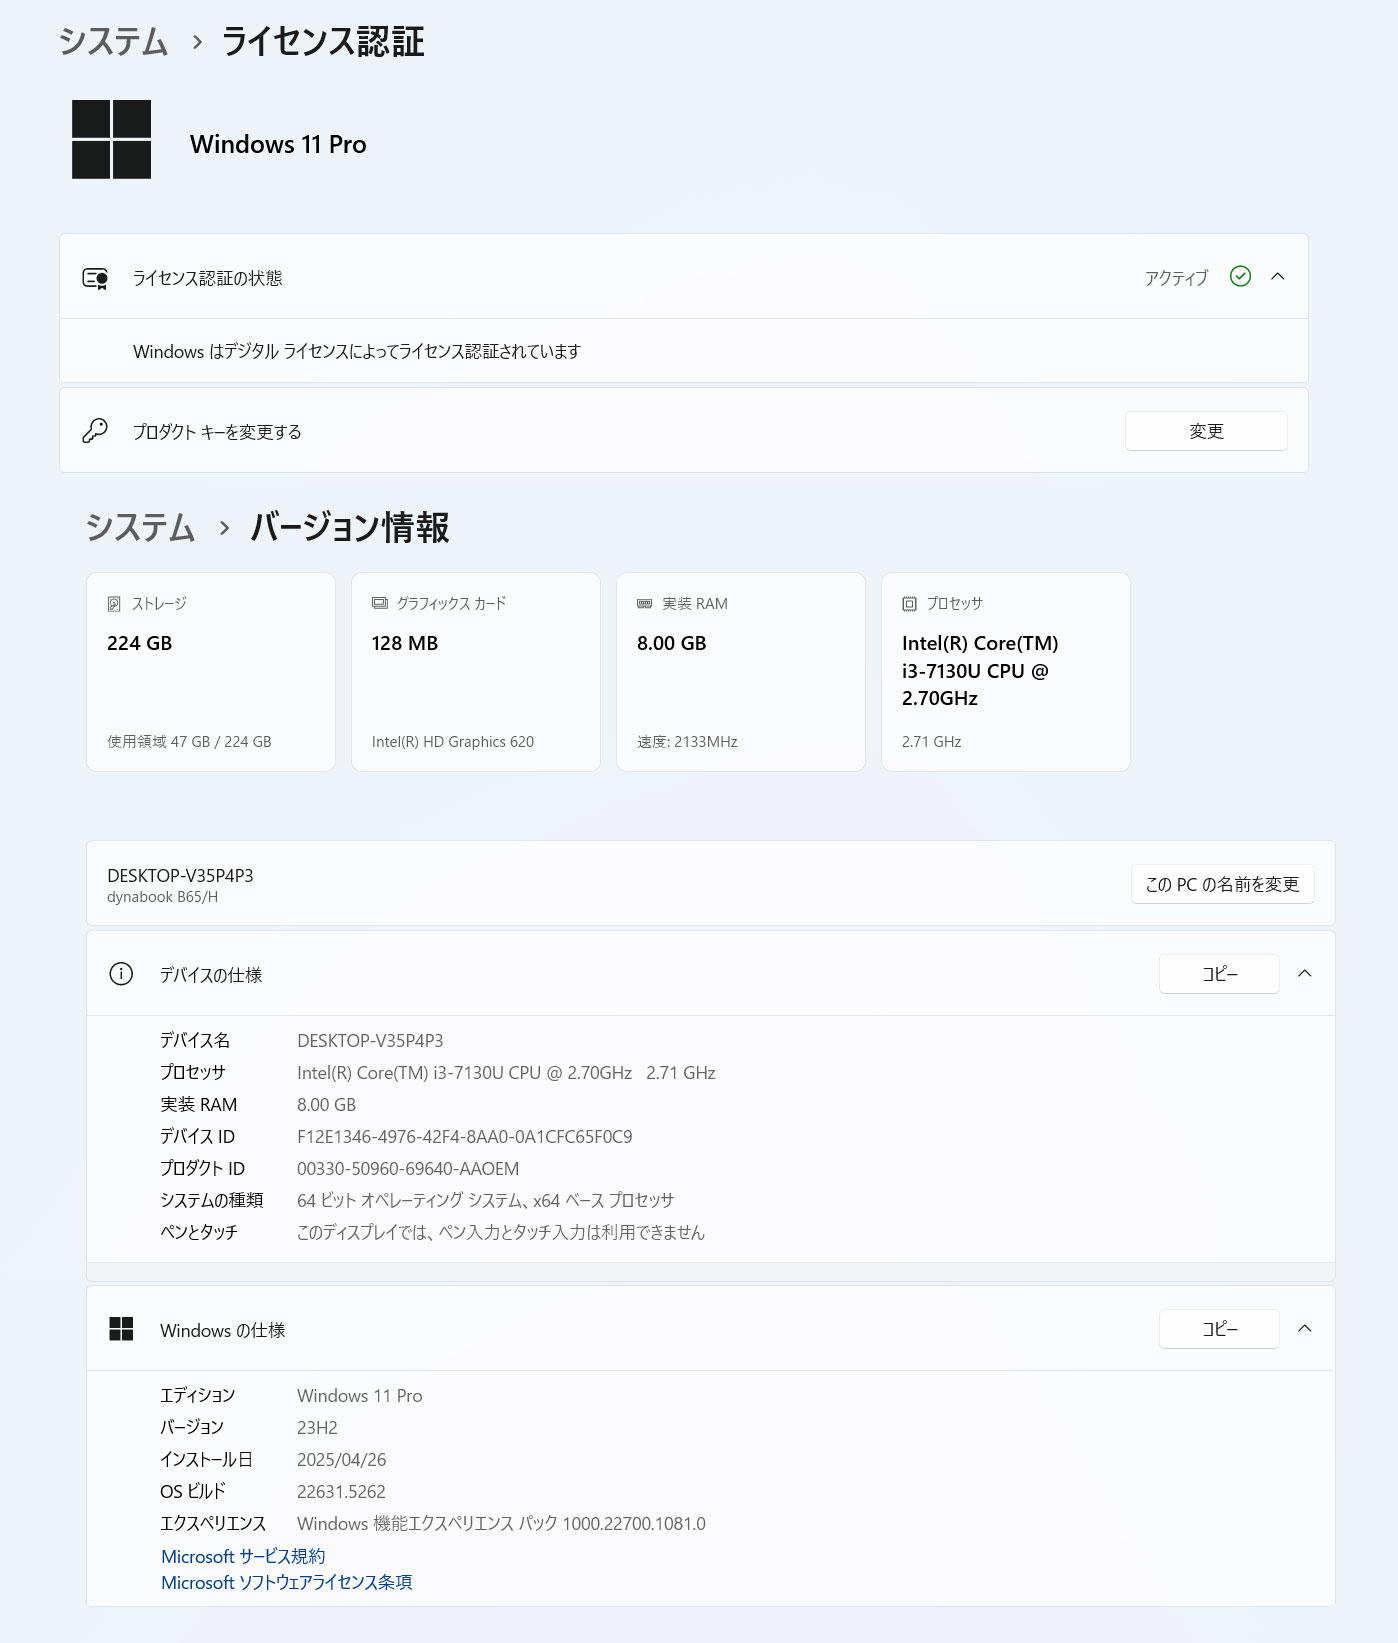Copy the device specifications
Screen dimensions: 1398x1643
[x=1219, y=974]
